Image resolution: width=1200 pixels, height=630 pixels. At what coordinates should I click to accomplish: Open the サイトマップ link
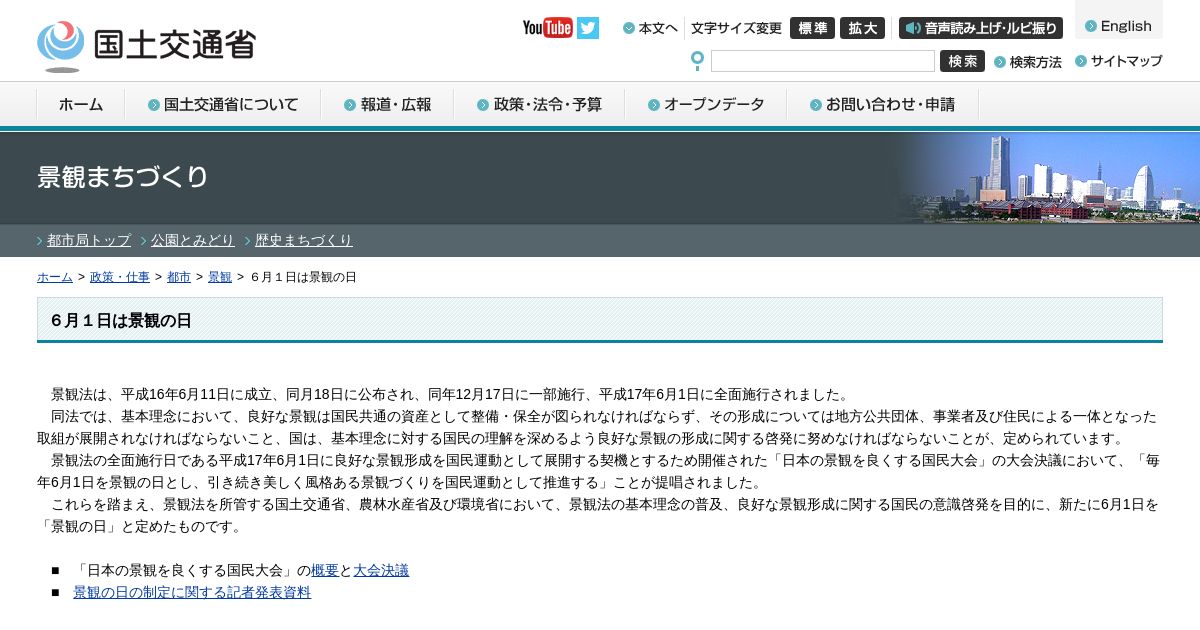[1119, 61]
